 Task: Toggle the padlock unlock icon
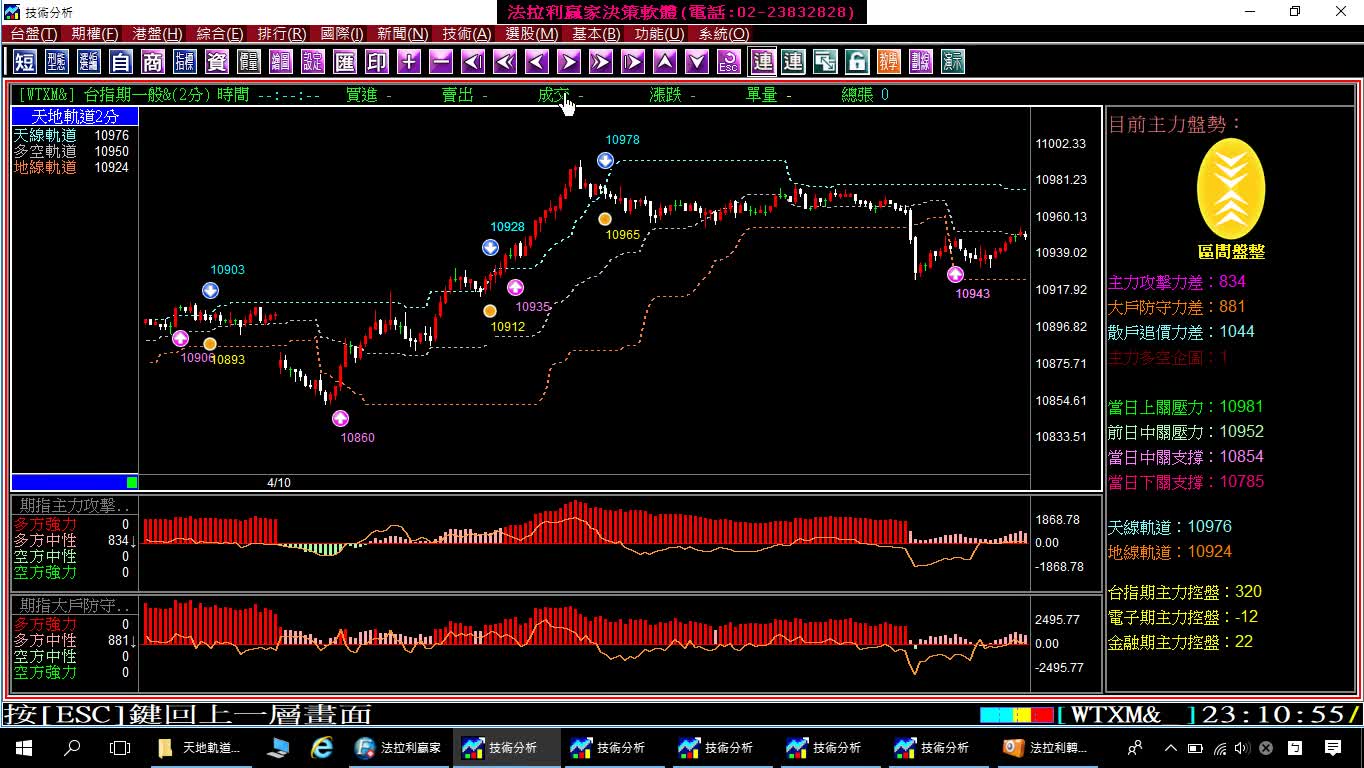[x=857, y=62]
